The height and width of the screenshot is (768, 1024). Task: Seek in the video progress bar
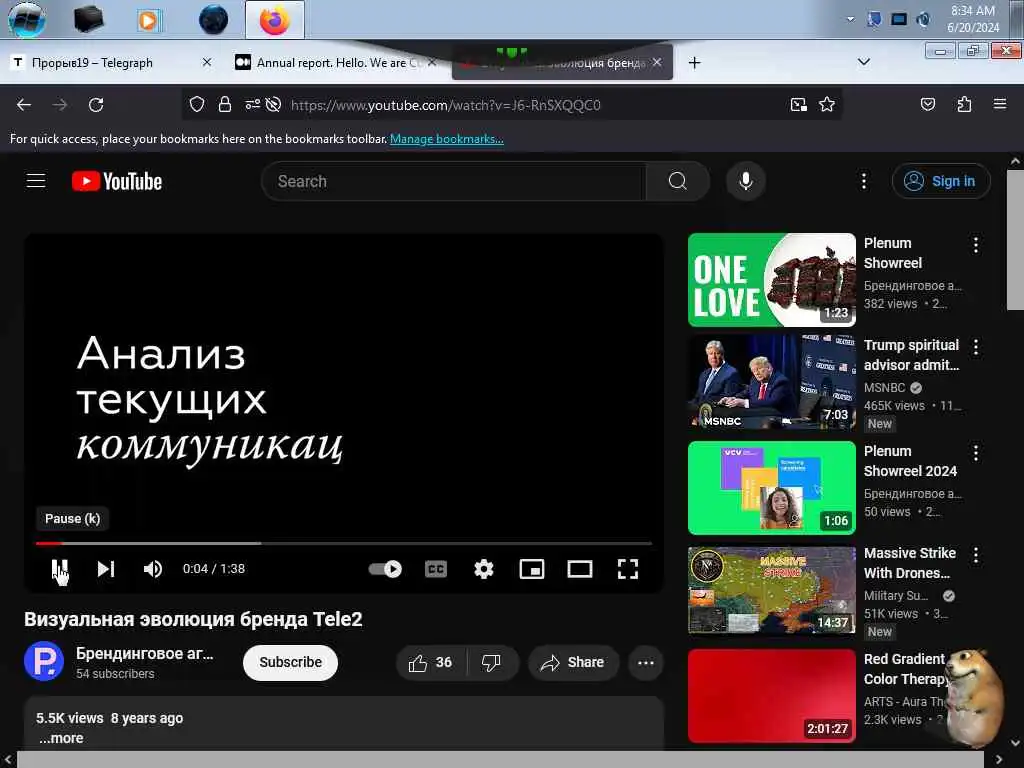point(344,543)
